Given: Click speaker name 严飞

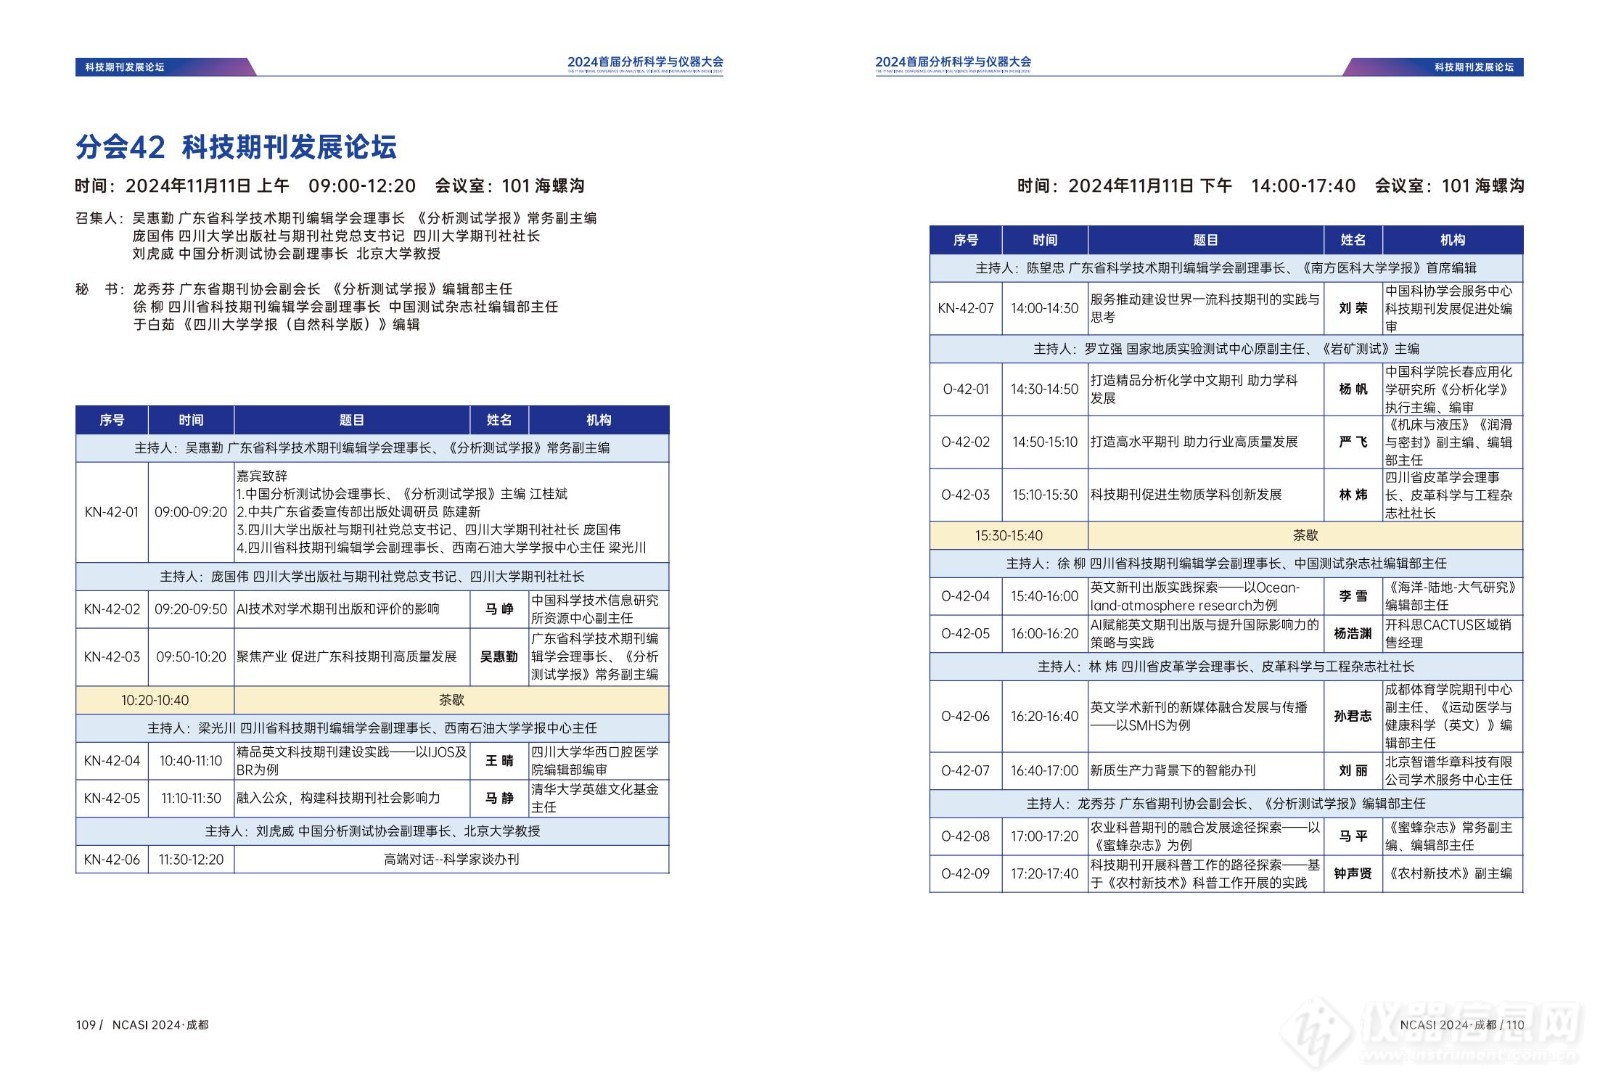Looking at the screenshot, I should click(1353, 442).
